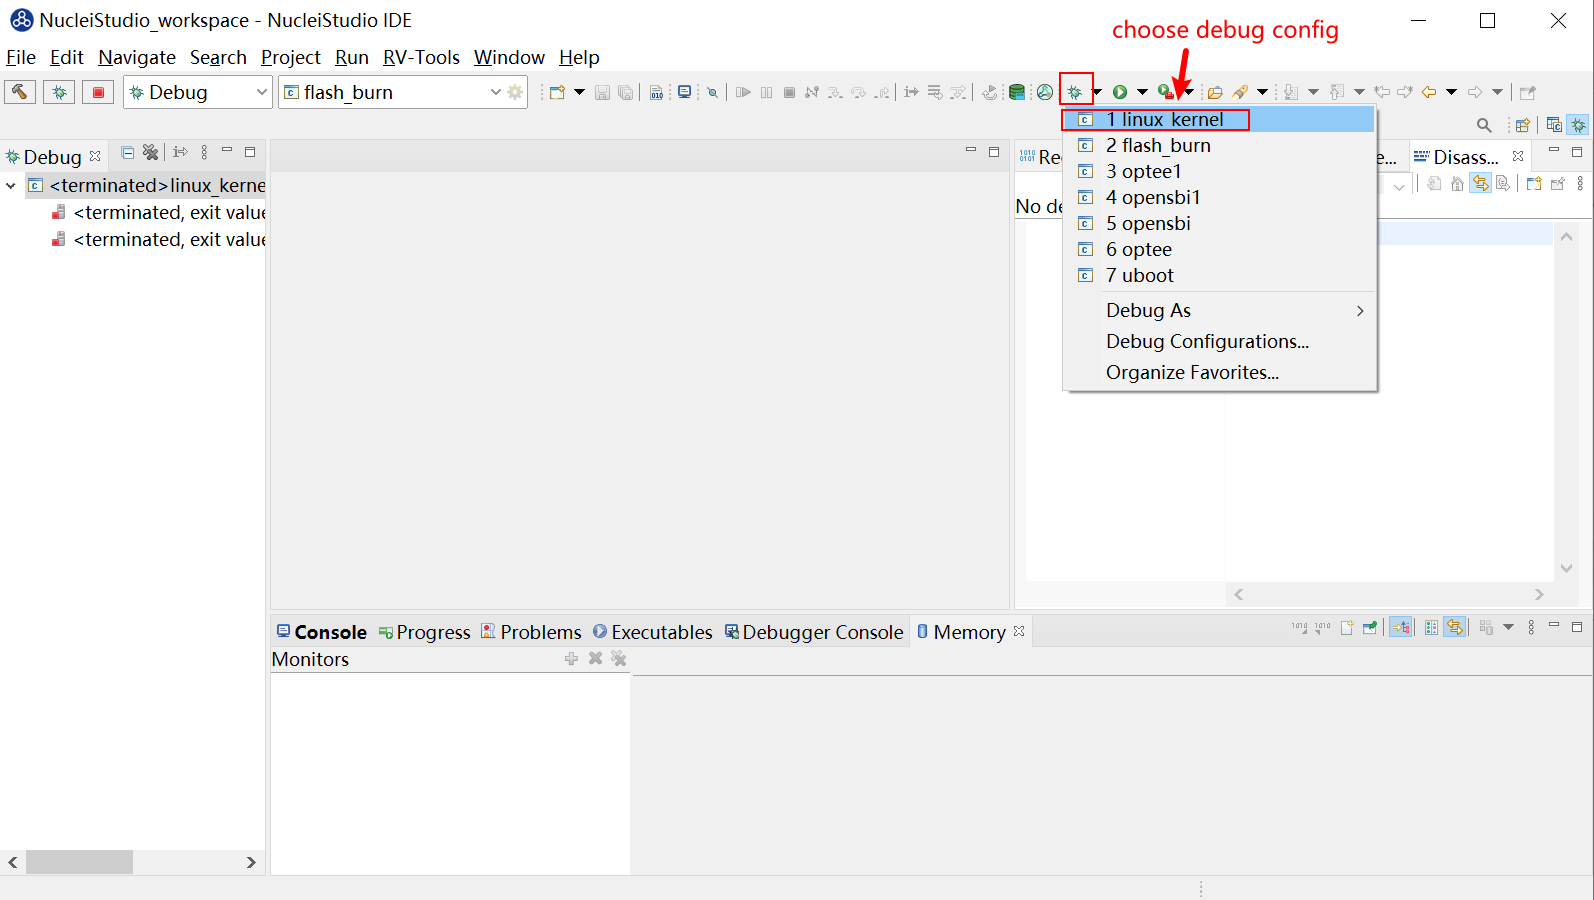Screen dimensions: 1594x900
Task: Click the binary 010 file icon in the toolbar
Action: (657, 92)
